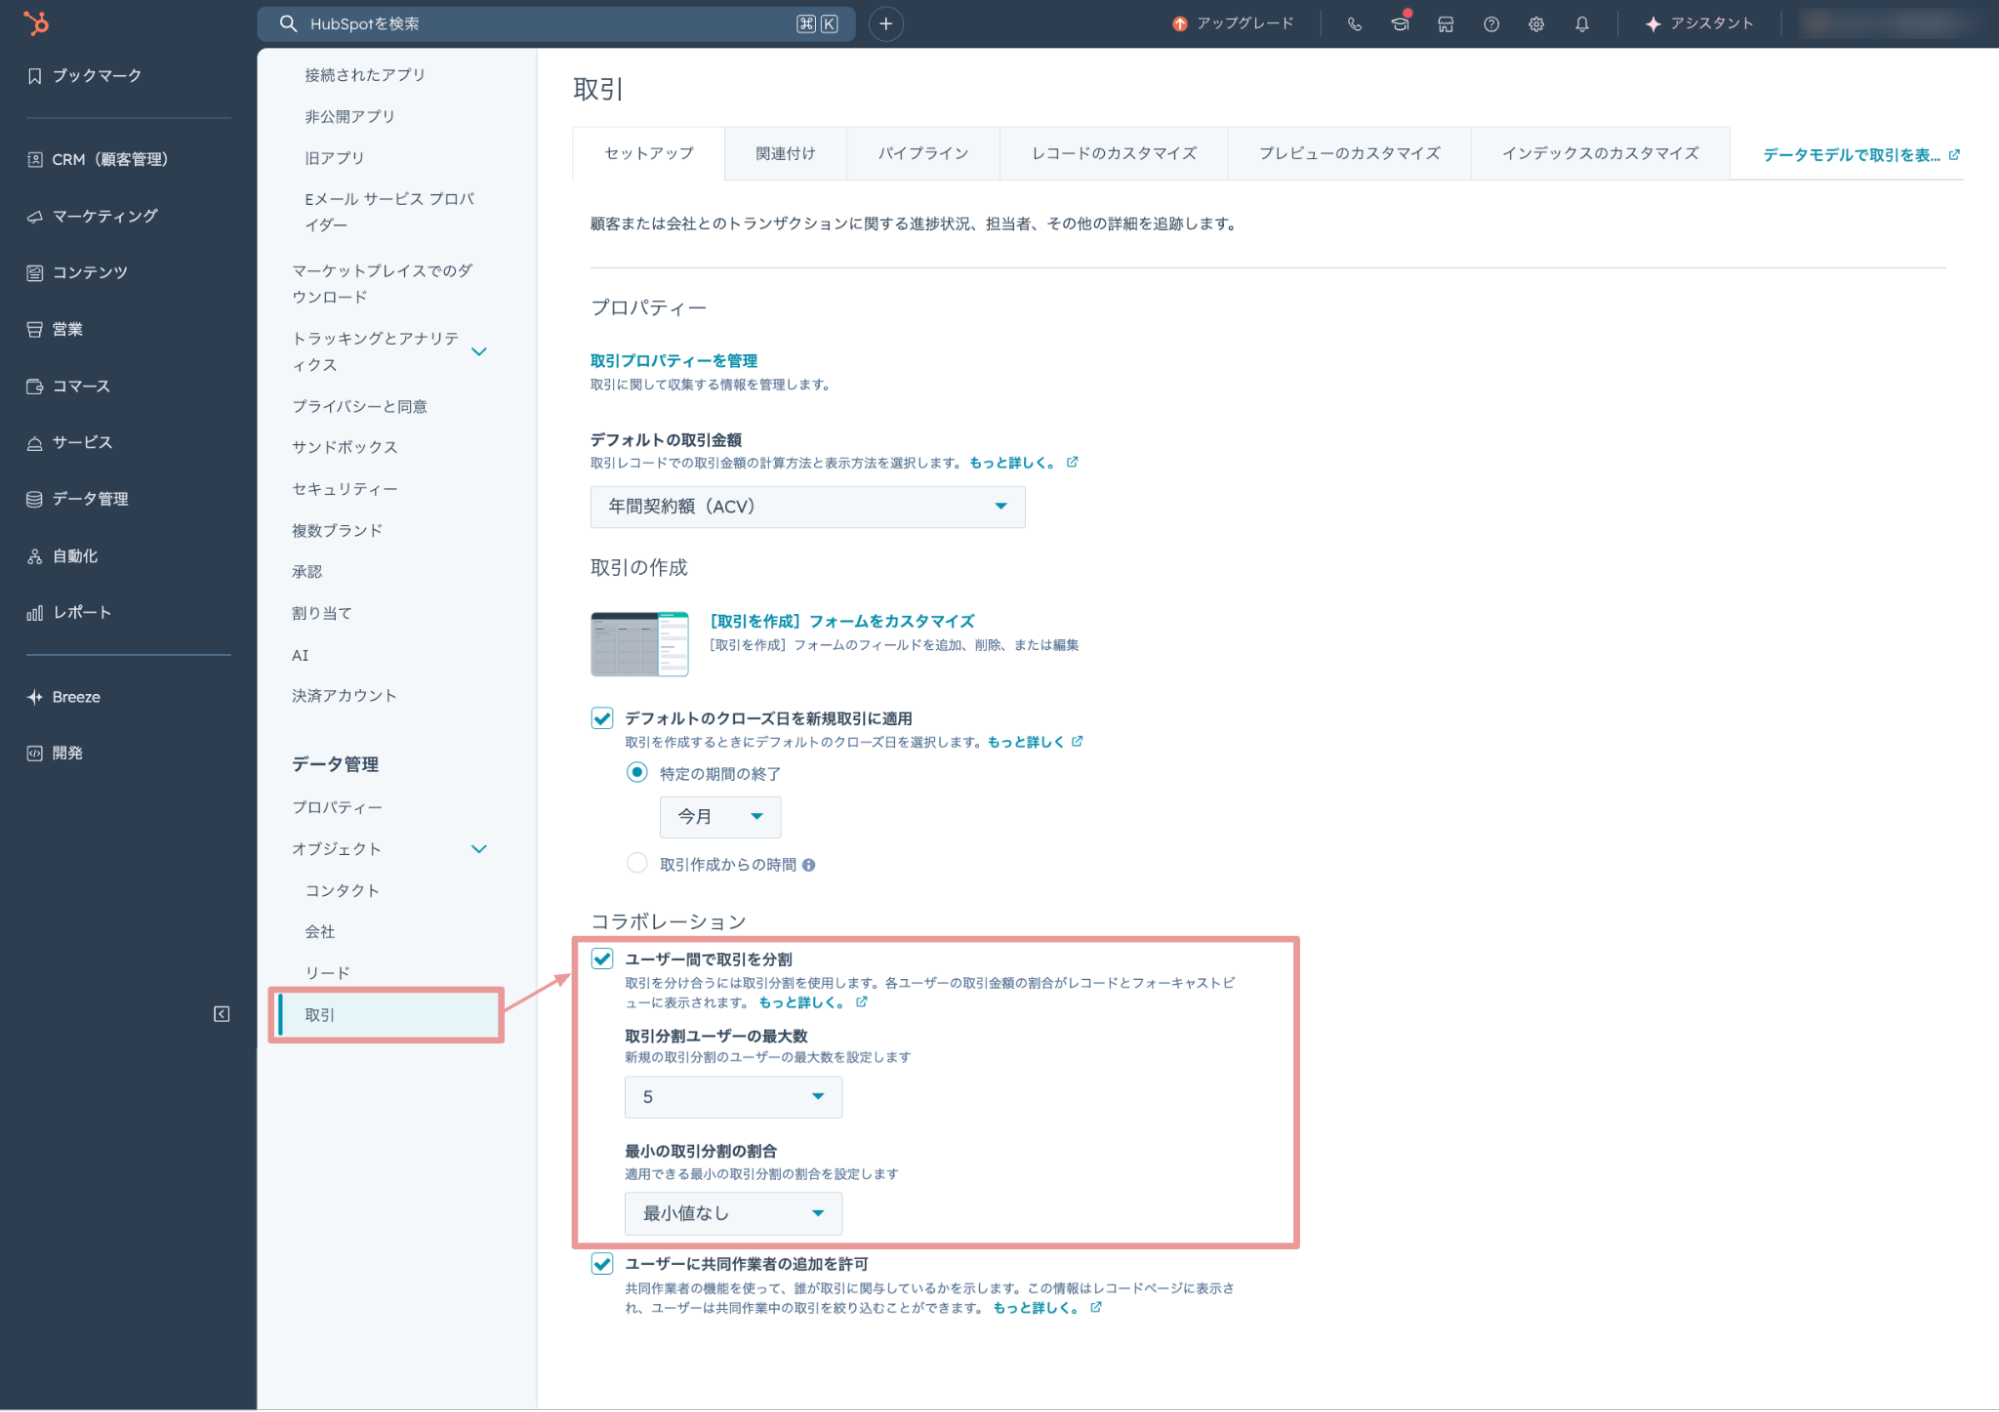This screenshot has width=1999, height=1412.
Task: Click 取引プロパティーを管理 link
Action: [x=673, y=360]
